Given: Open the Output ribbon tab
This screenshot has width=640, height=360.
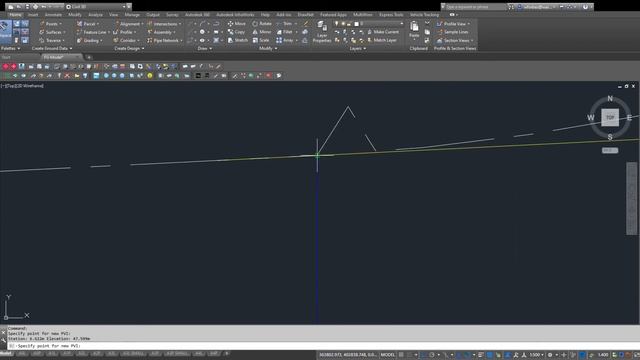Looking at the screenshot, I should [153, 15].
